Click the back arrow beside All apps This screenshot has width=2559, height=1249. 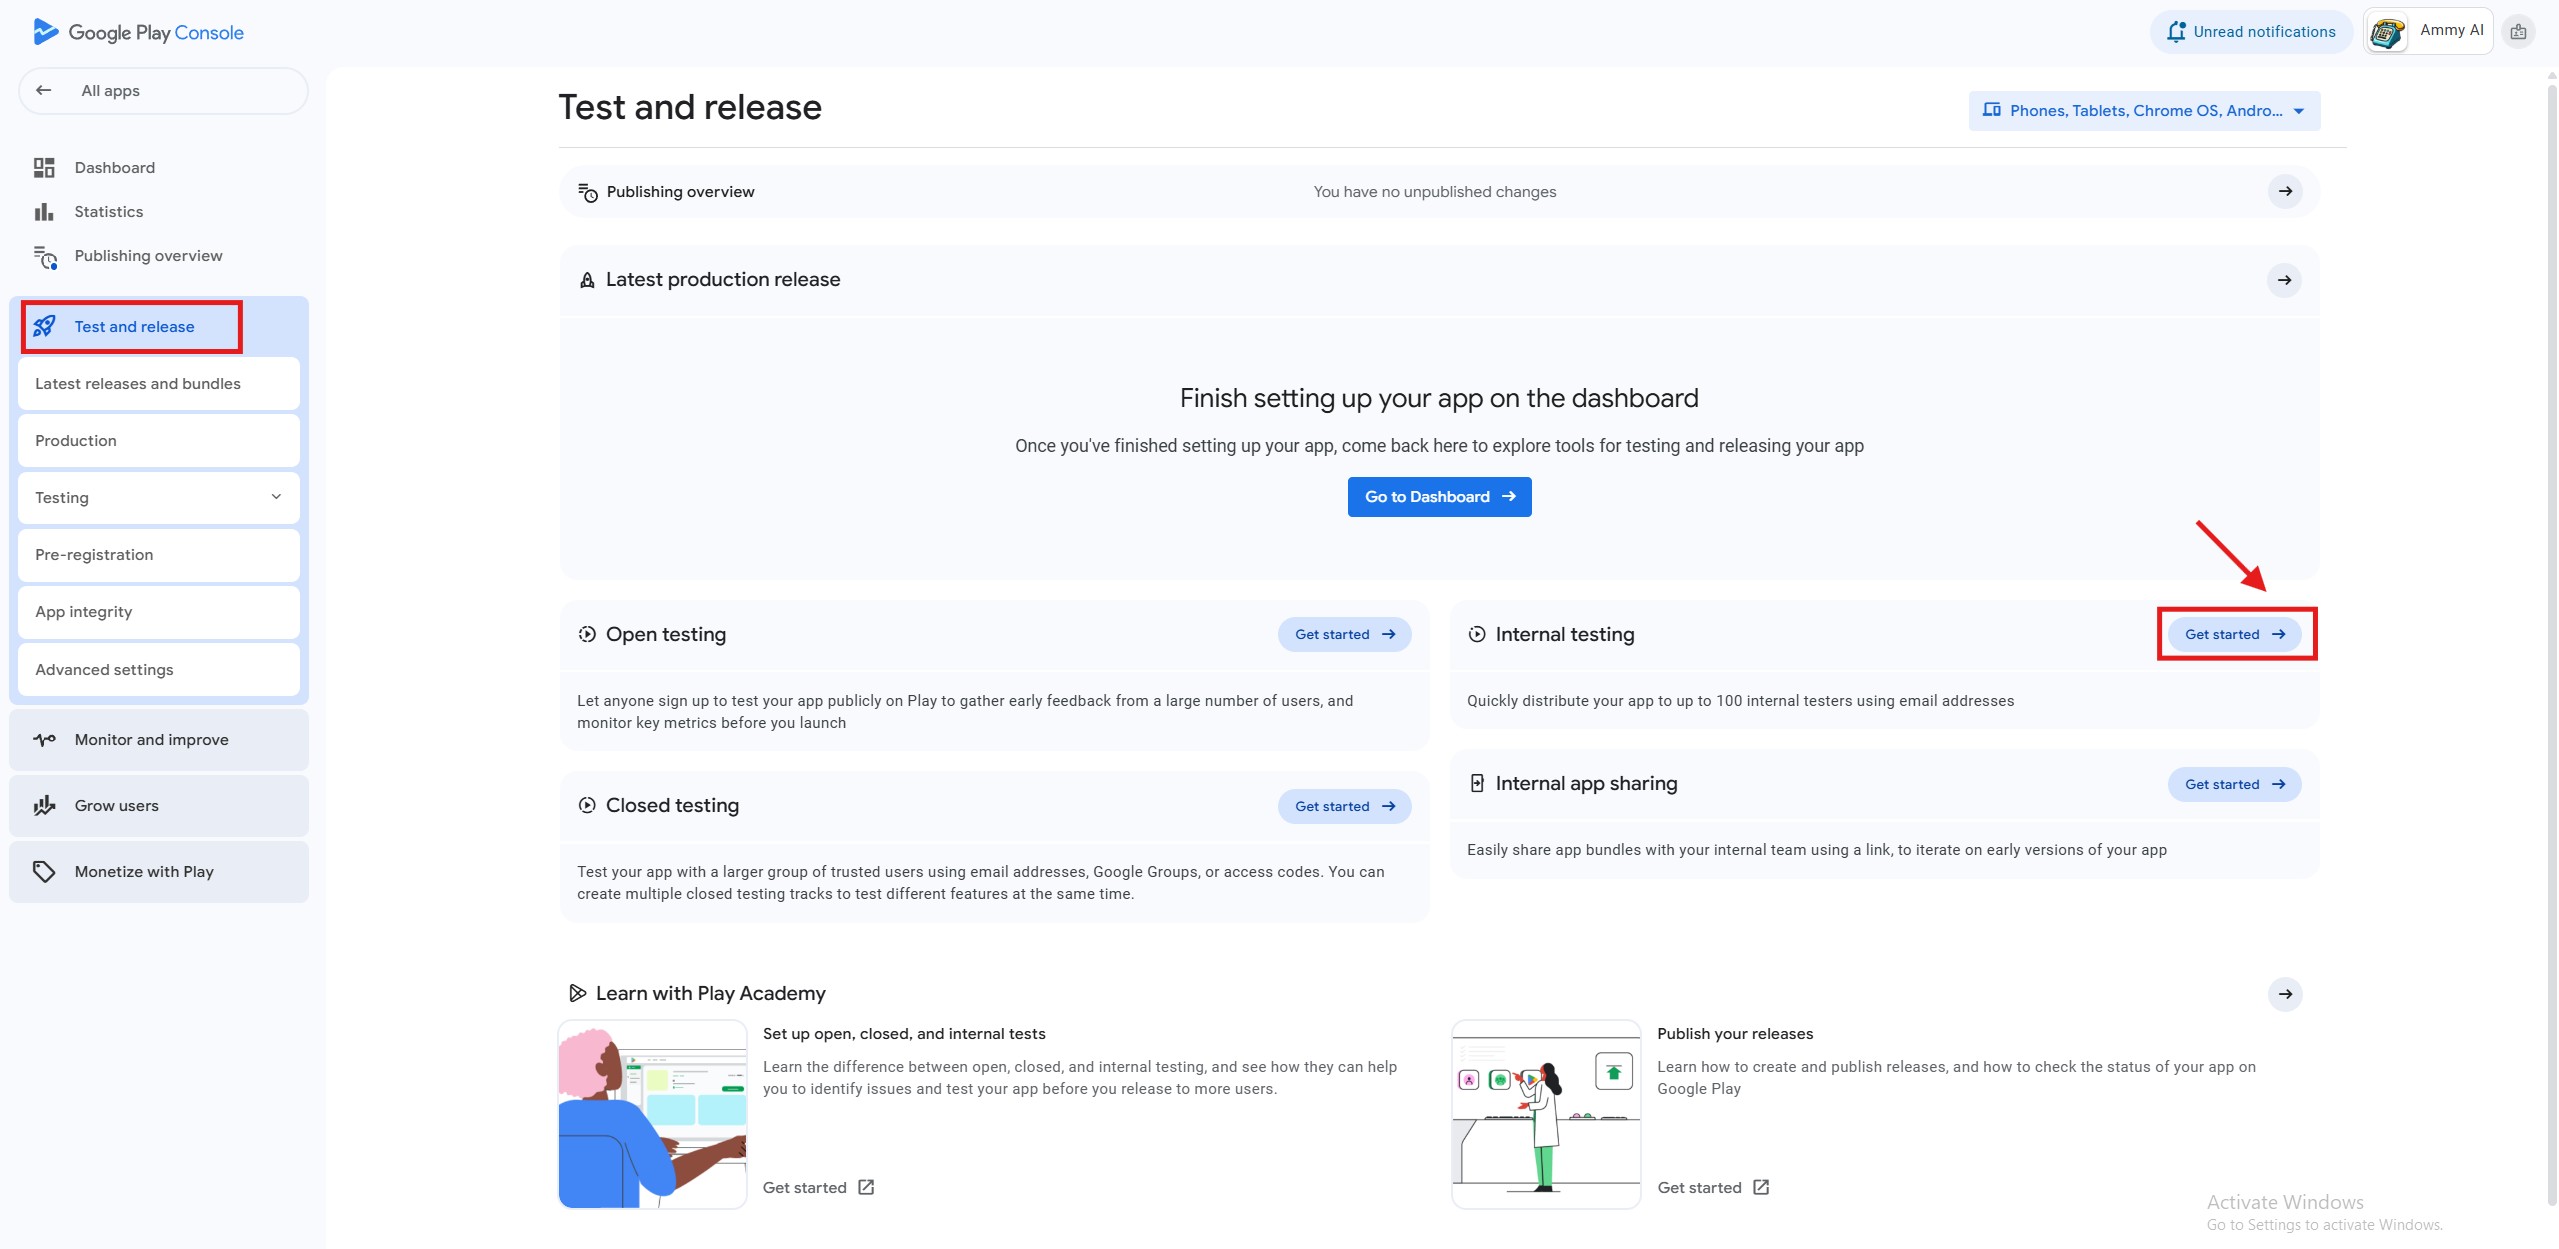43,90
